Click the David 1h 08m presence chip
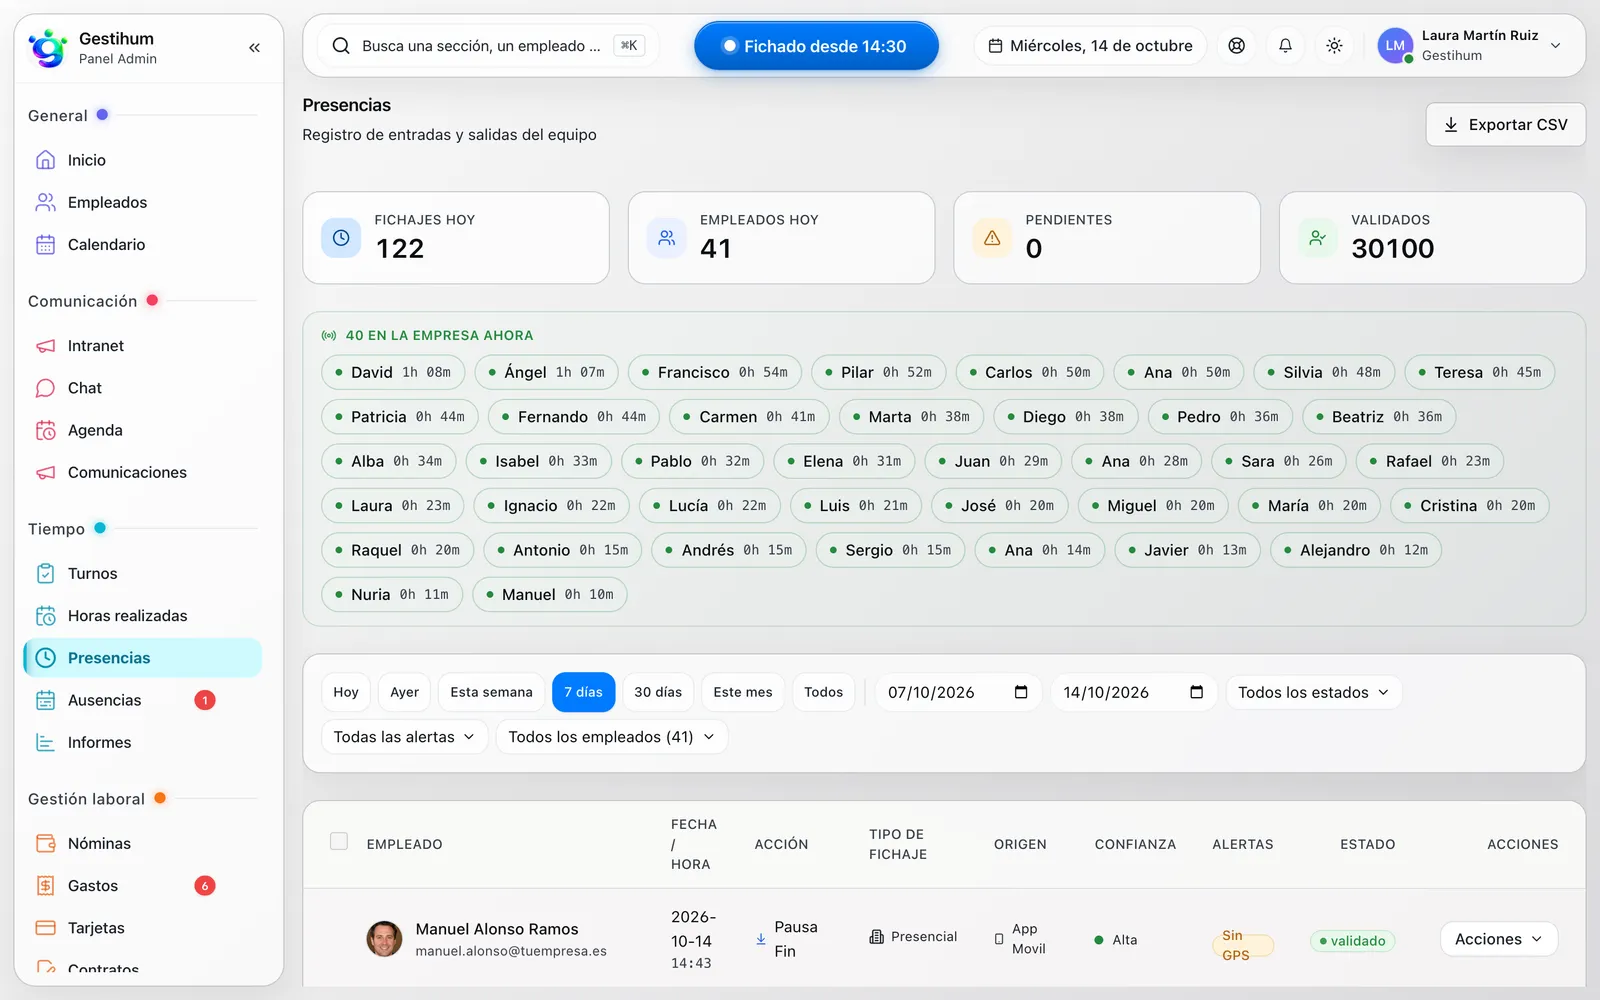 (x=393, y=372)
